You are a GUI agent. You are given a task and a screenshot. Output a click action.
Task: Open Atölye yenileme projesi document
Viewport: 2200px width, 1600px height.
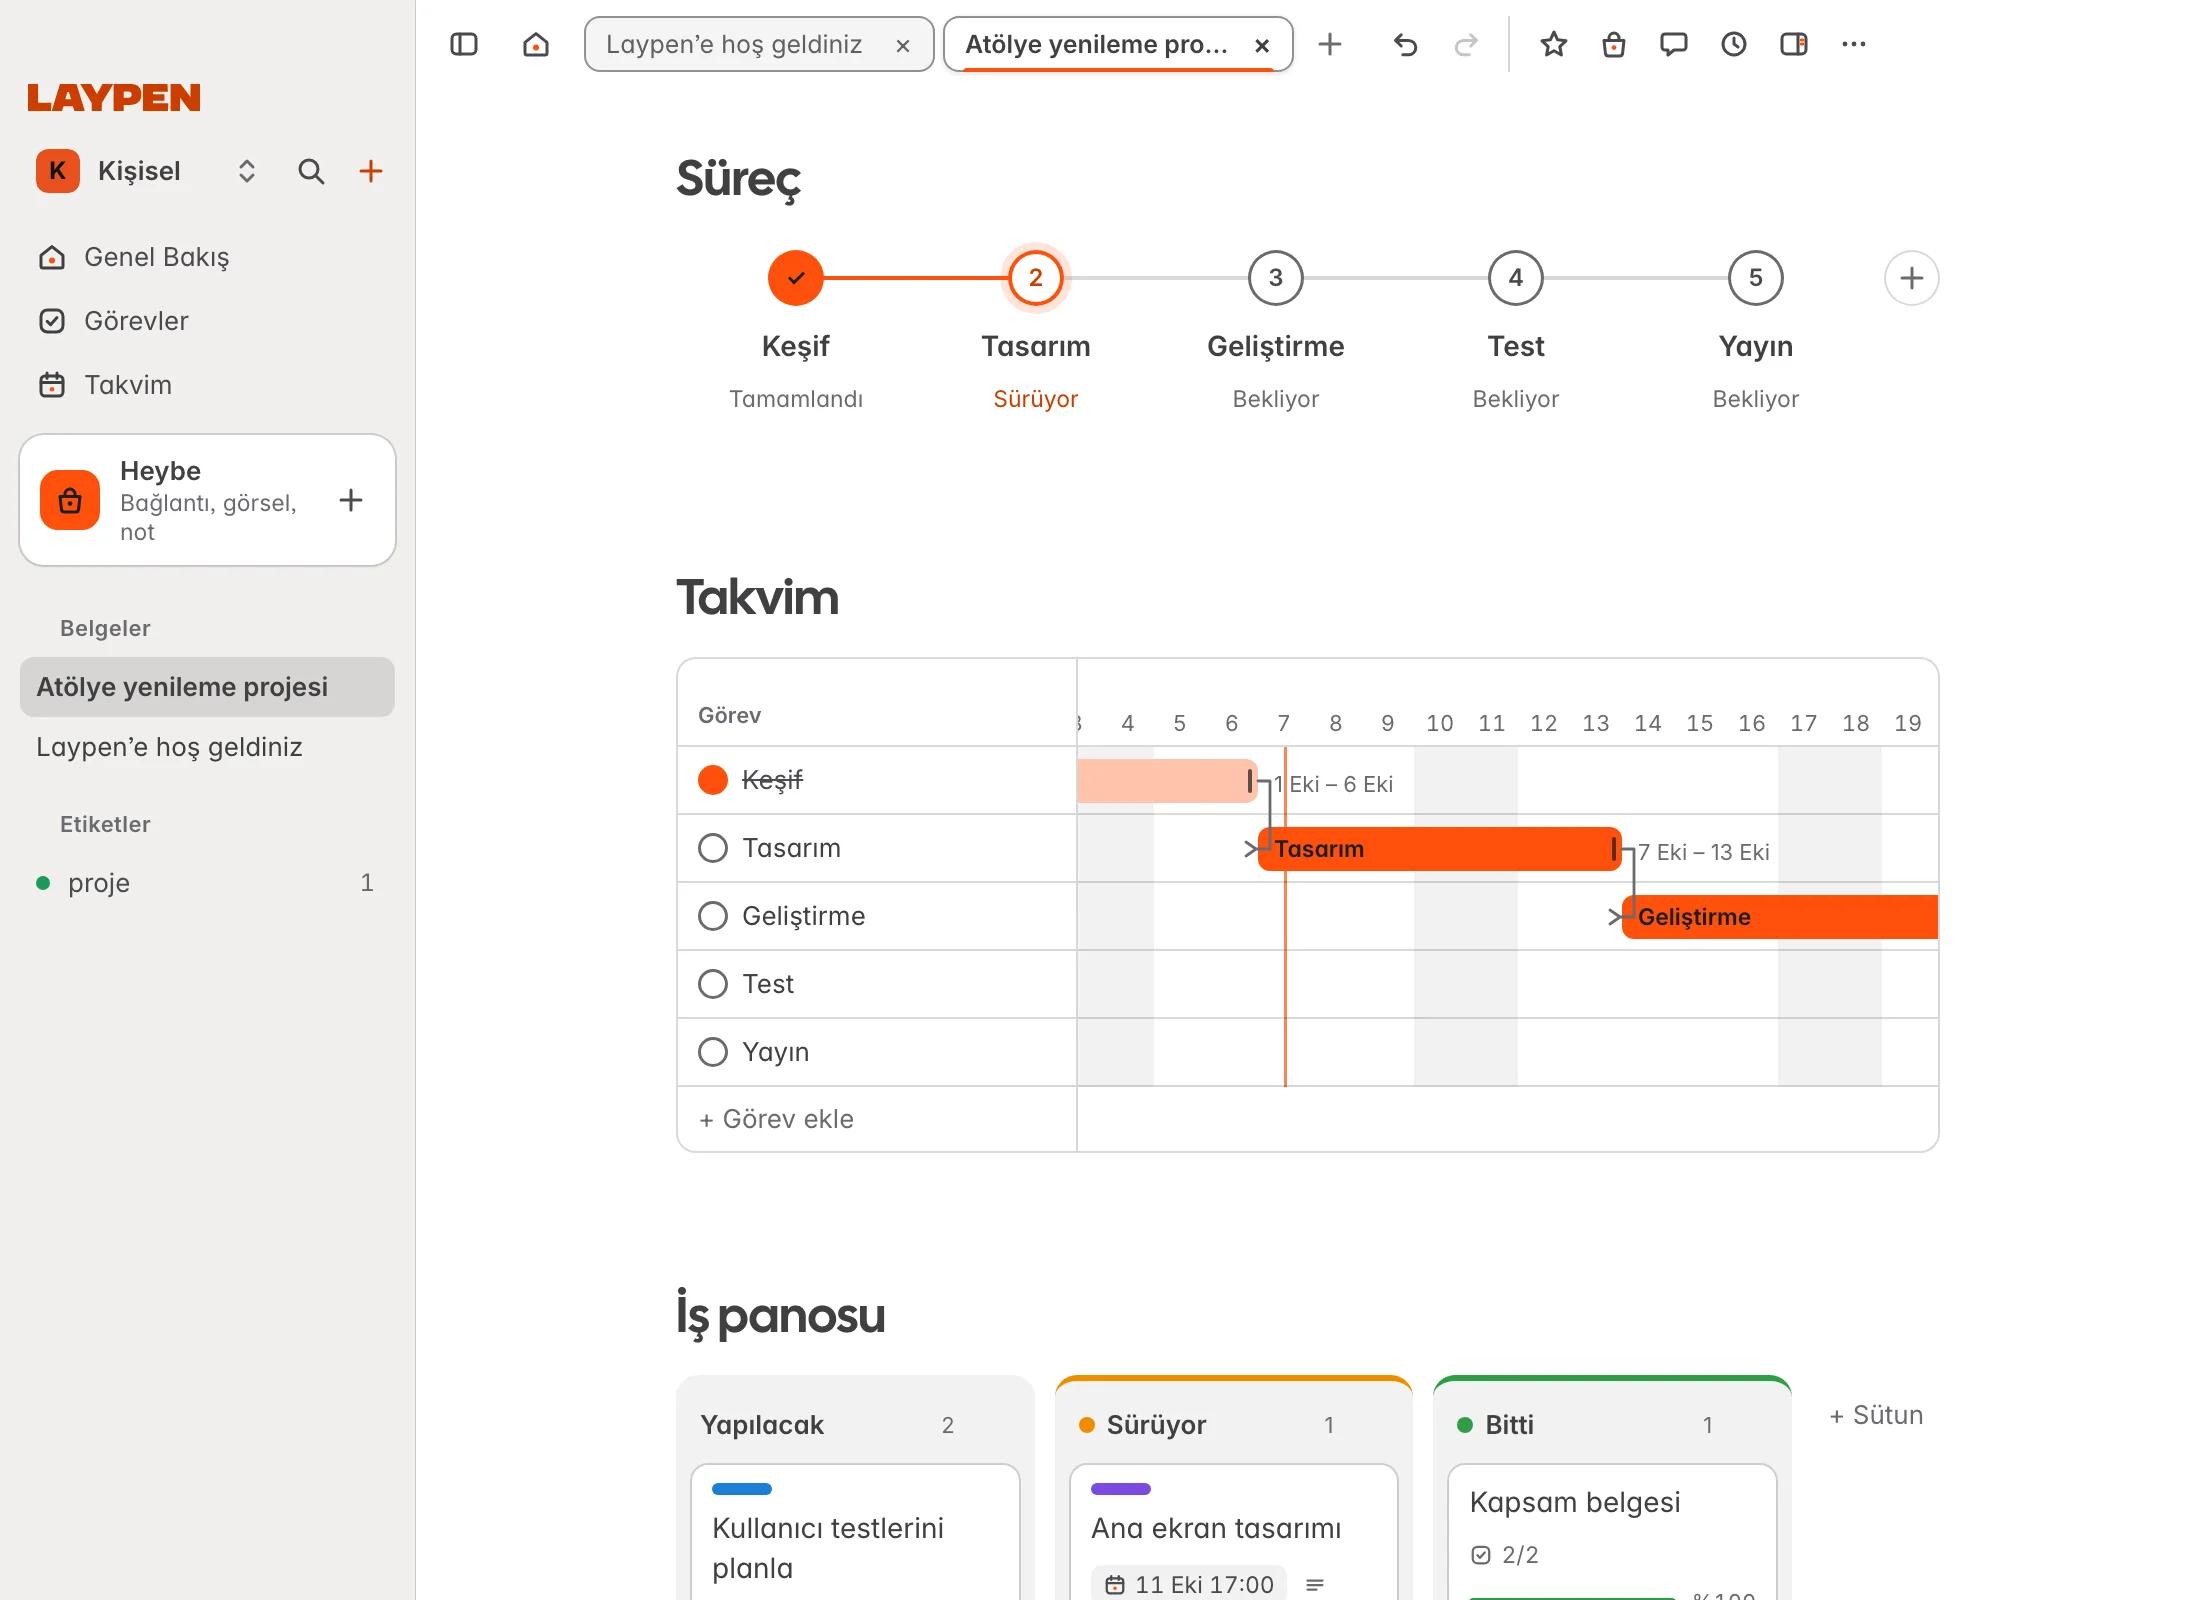207,687
